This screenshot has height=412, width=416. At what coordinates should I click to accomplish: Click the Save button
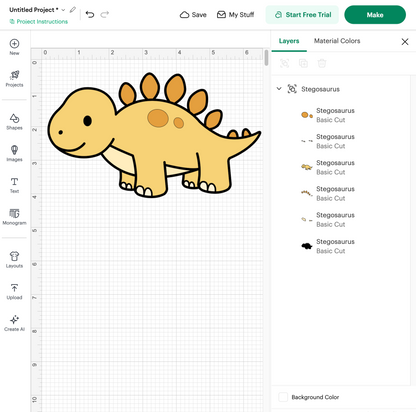(x=193, y=15)
